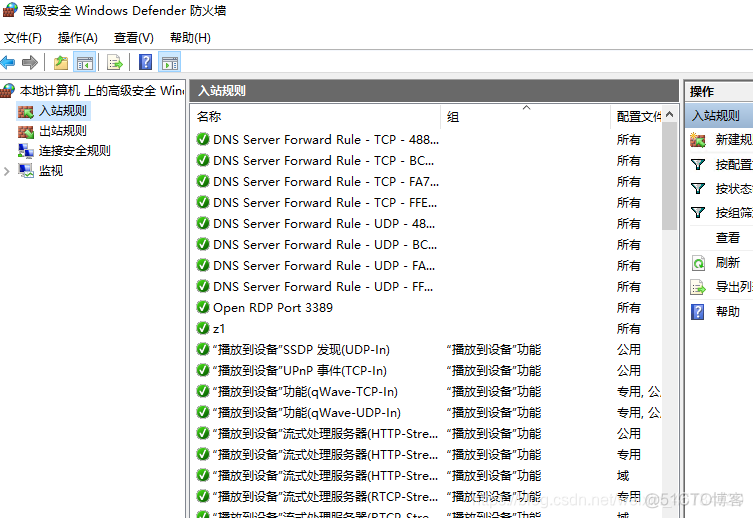This screenshot has height=518, width=753.
Task: Click the Forward arrow toolbar icon
Action: tap(30, 62)
